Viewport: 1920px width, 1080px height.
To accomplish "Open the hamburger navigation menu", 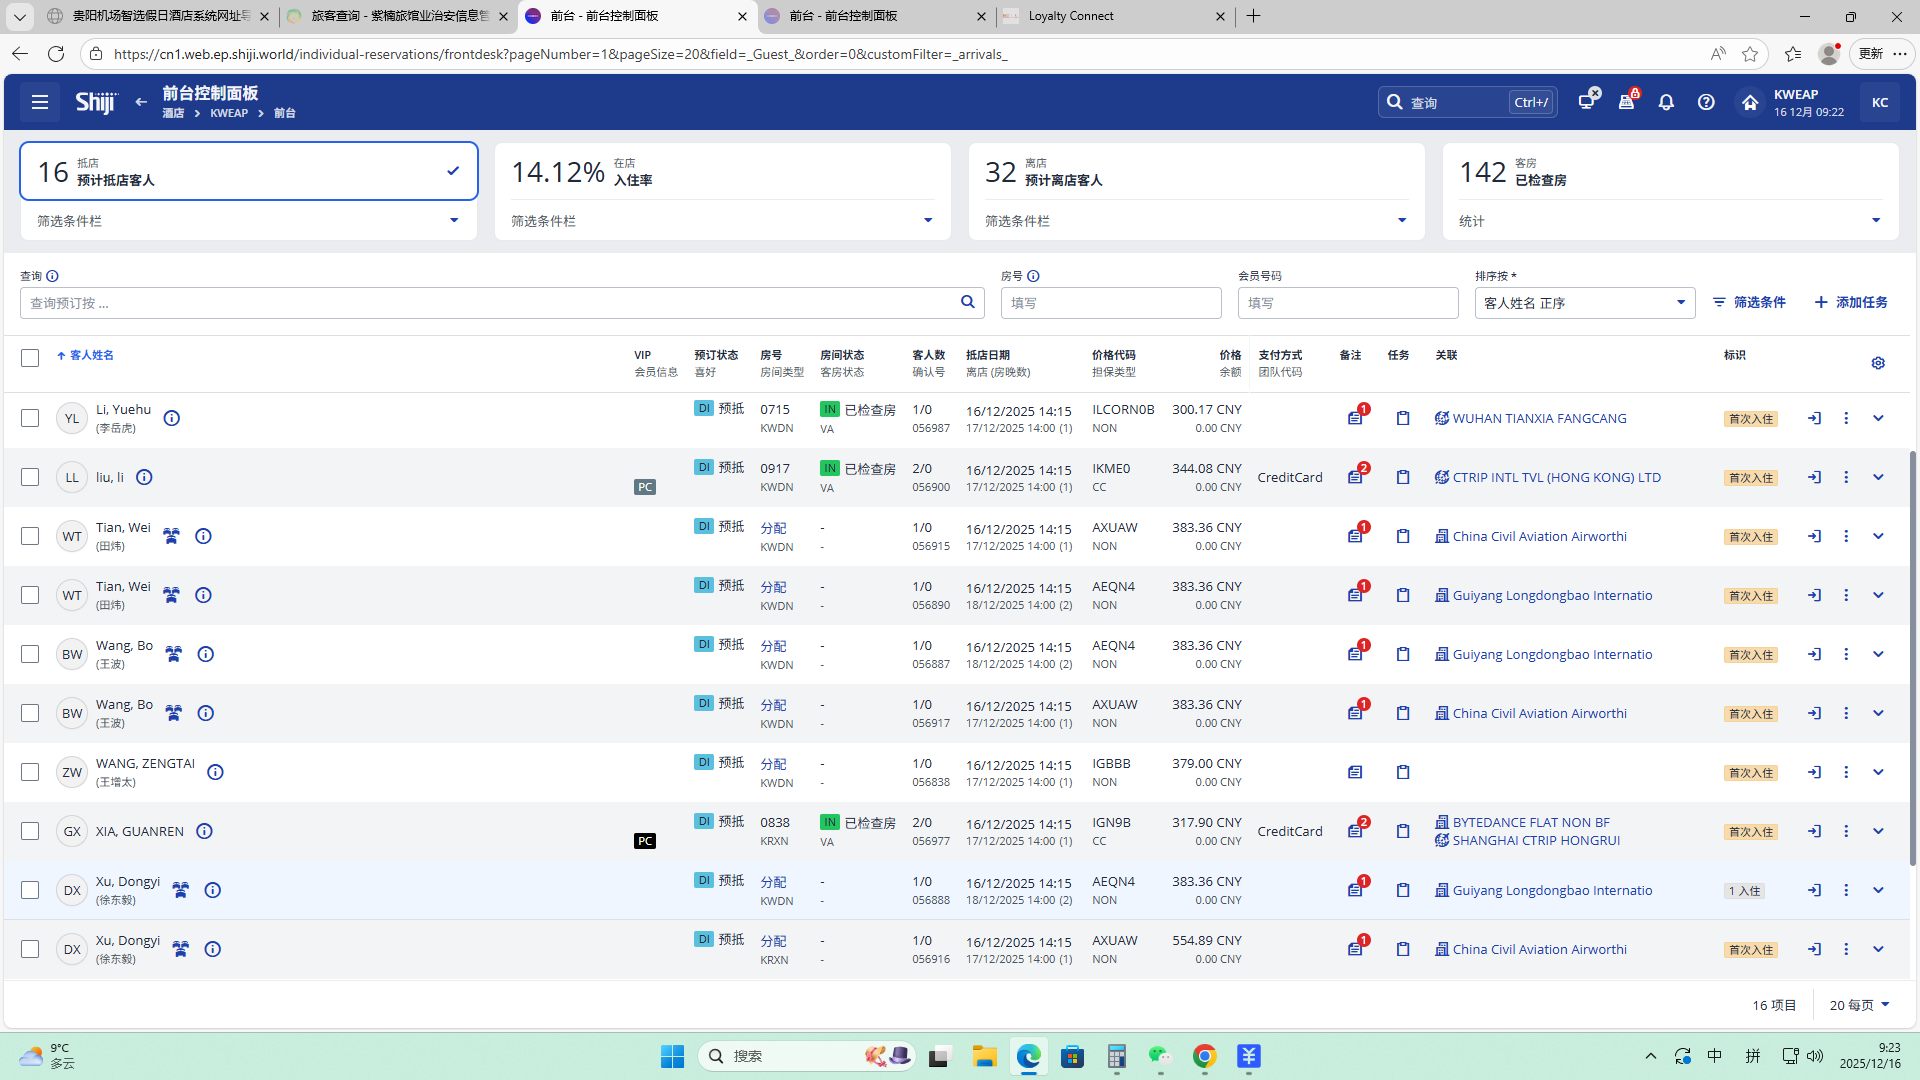I will [40, 102].
